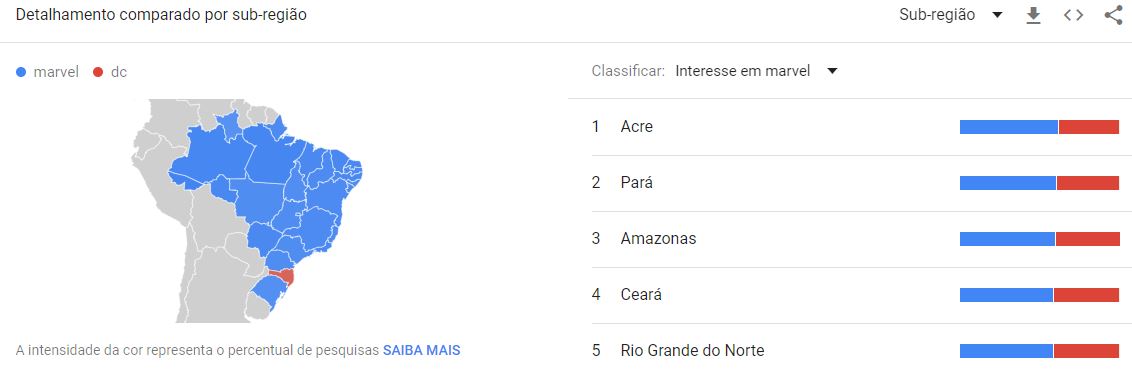1132x373 pixels.
Task: Open the Sub-região dropdown
Action: point(951,15)
